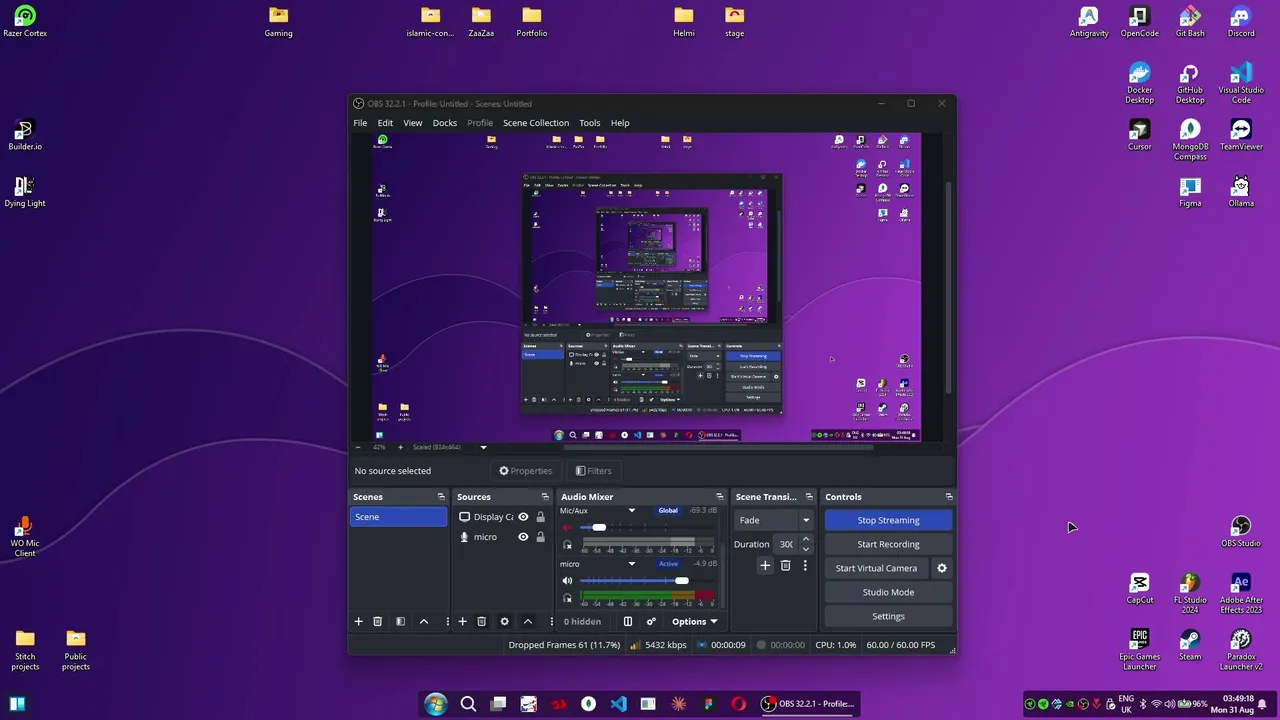Image resolution: width=1280 pixels, height=720 pixels.
Task: Click Start Virtual Camera
Action: (x=876, y=568)
